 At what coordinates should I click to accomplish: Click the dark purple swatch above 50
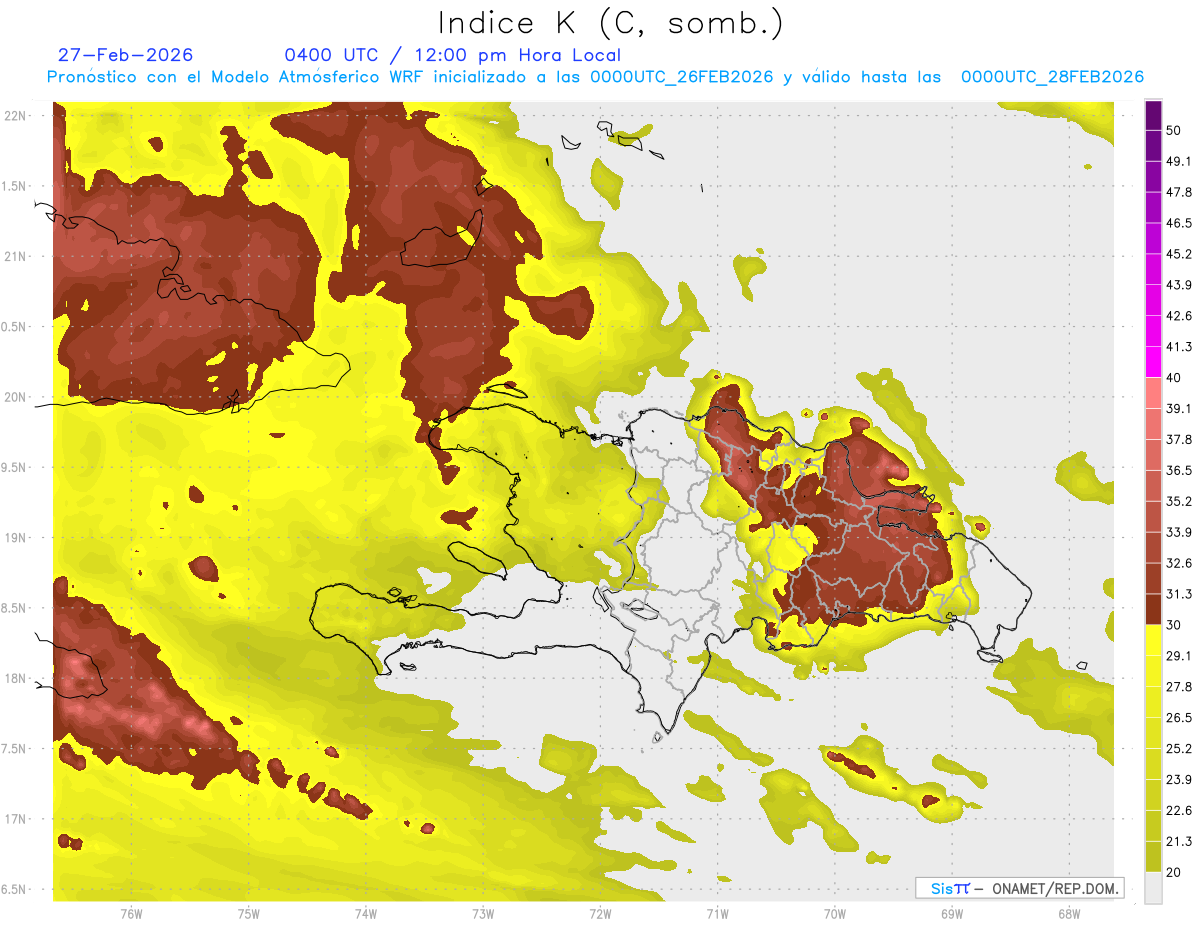pyautogui.click(x=1154, y=115)
